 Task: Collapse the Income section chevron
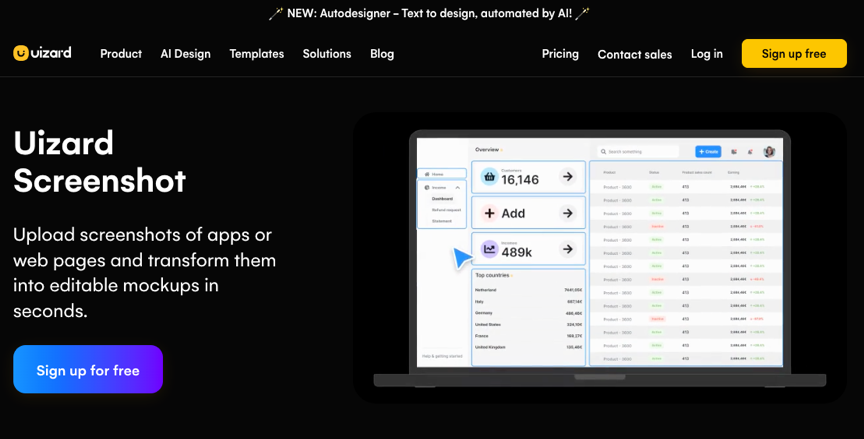457,188
